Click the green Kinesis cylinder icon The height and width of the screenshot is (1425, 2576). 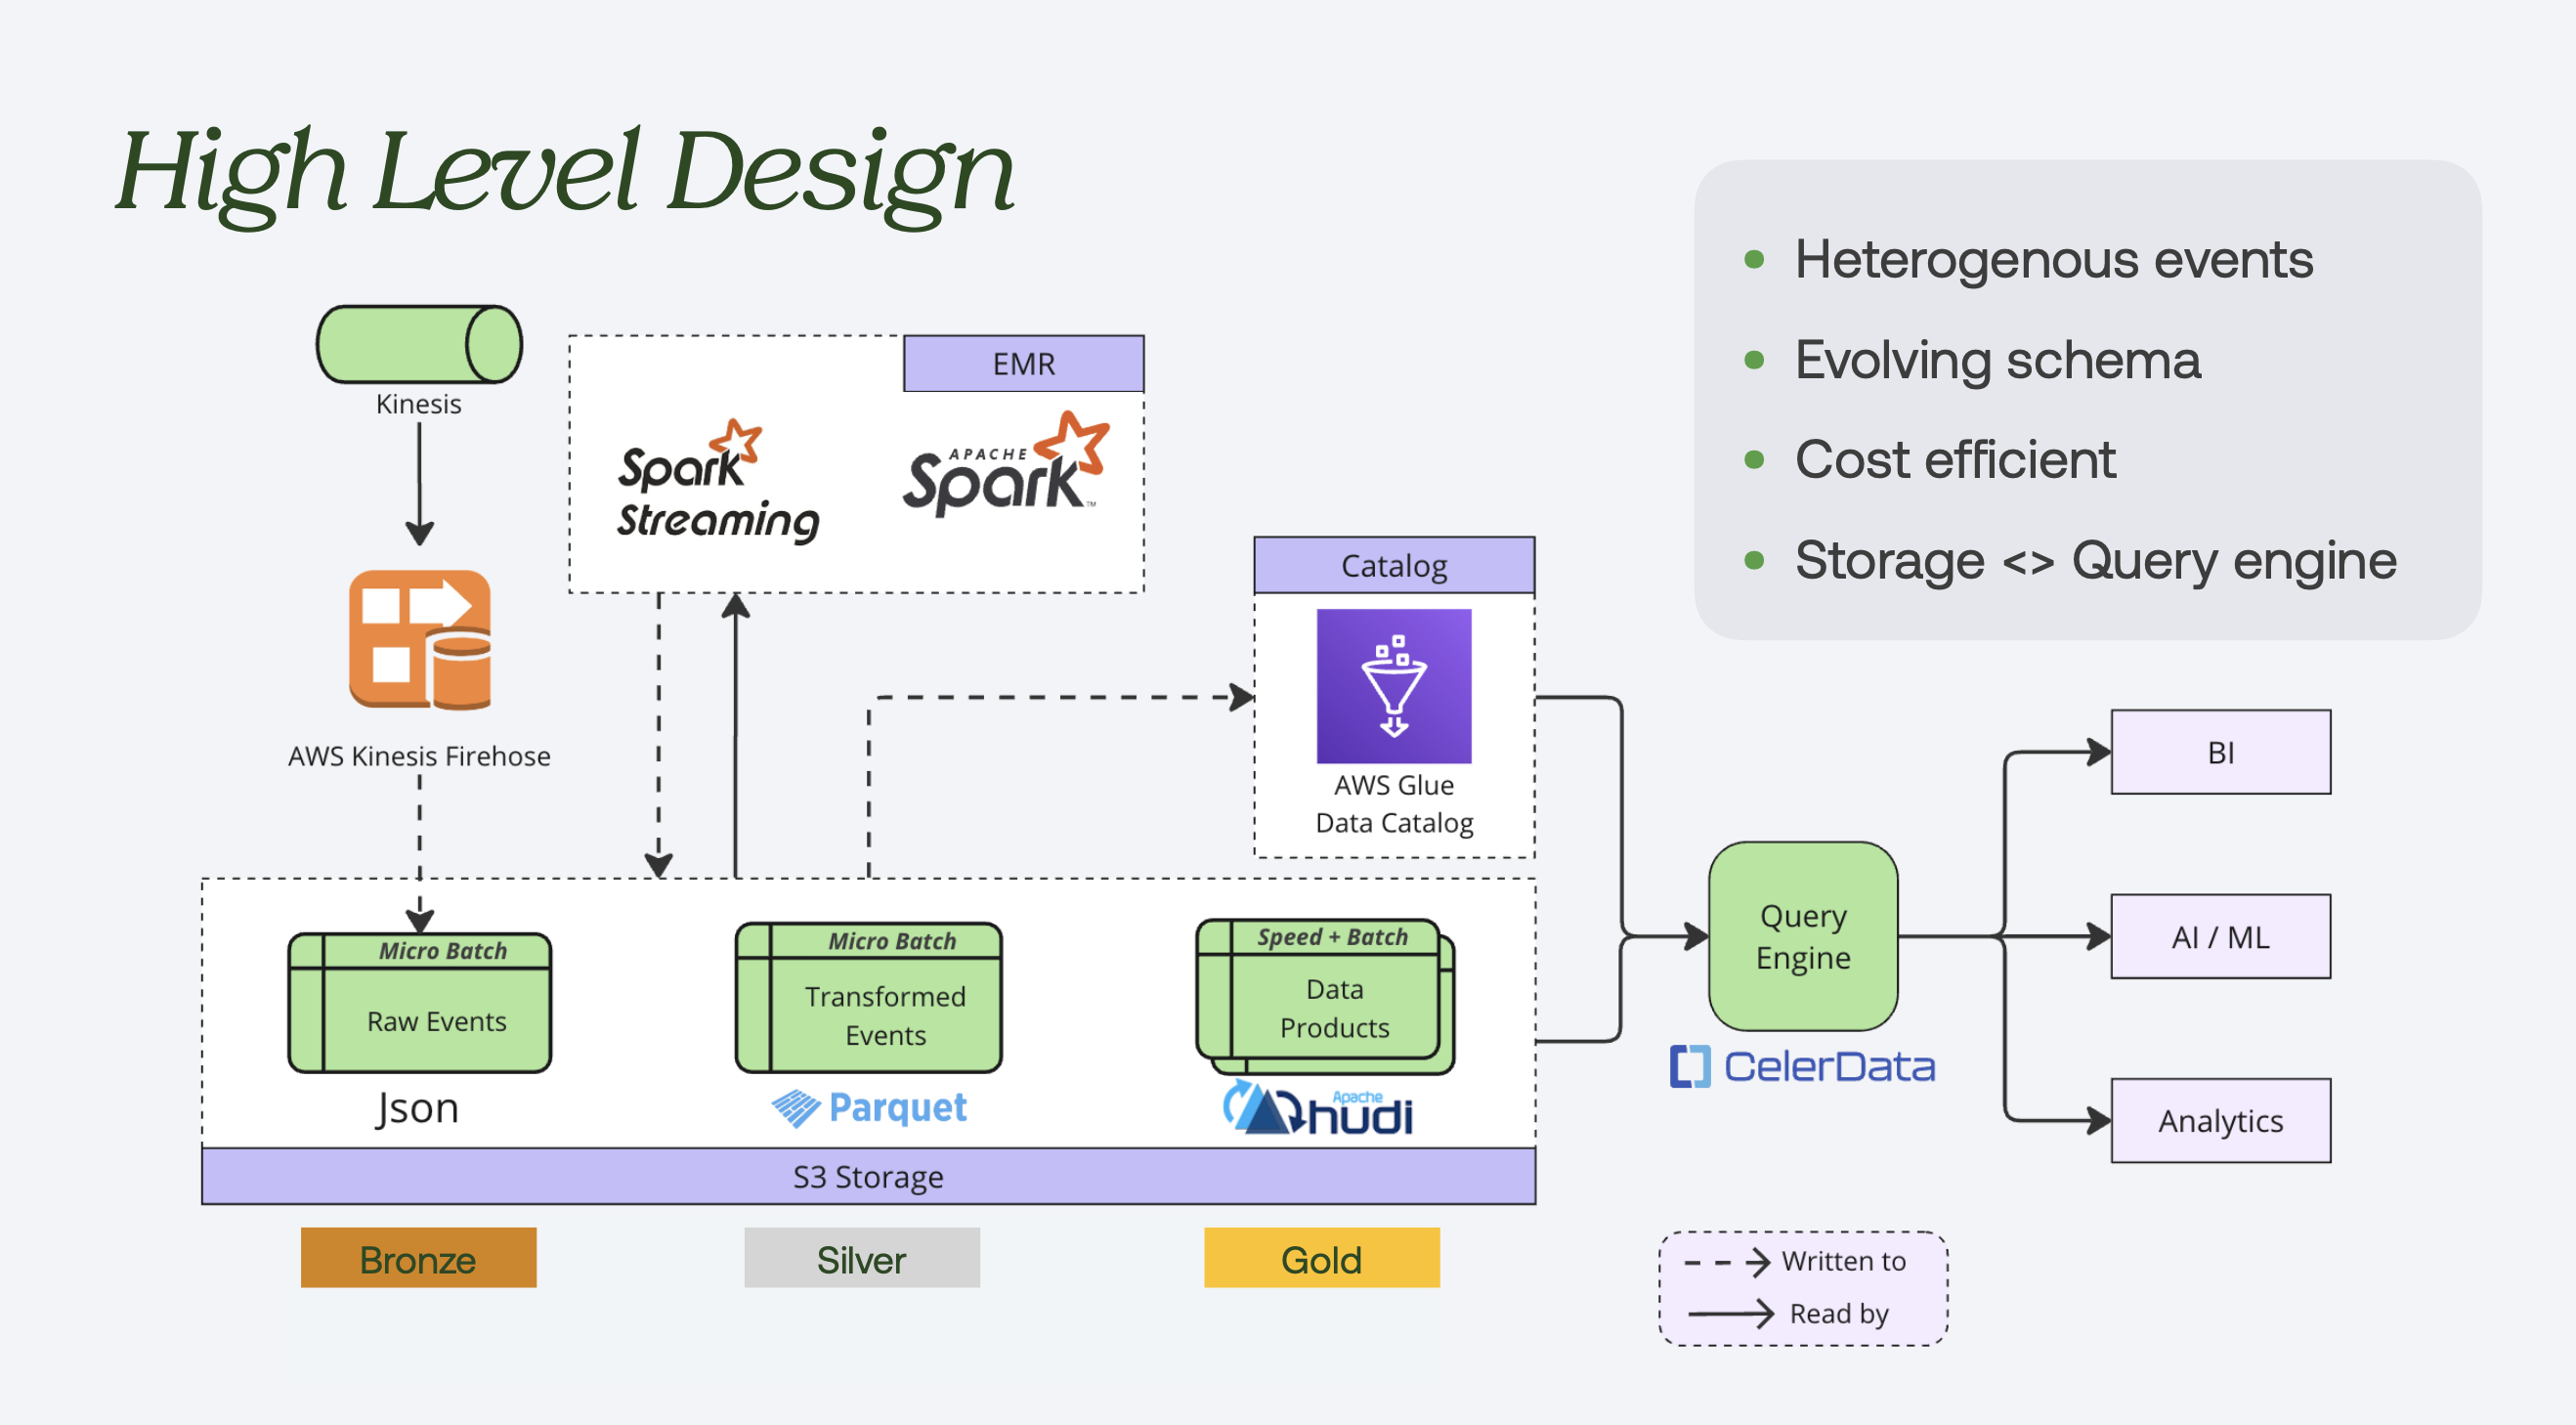pos(419,344)
